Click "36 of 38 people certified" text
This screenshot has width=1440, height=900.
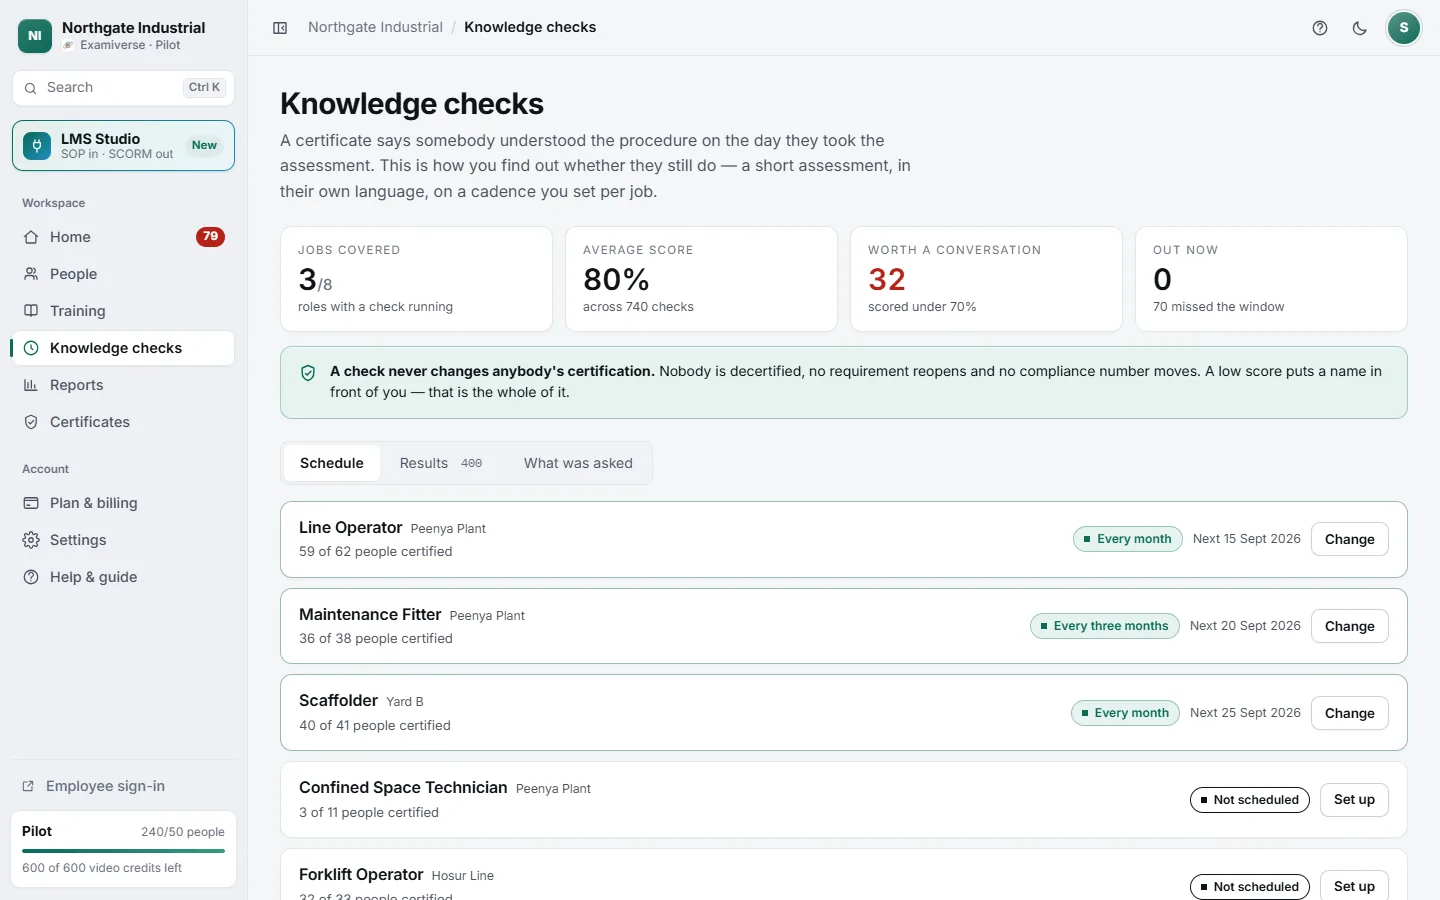(376, 639)
